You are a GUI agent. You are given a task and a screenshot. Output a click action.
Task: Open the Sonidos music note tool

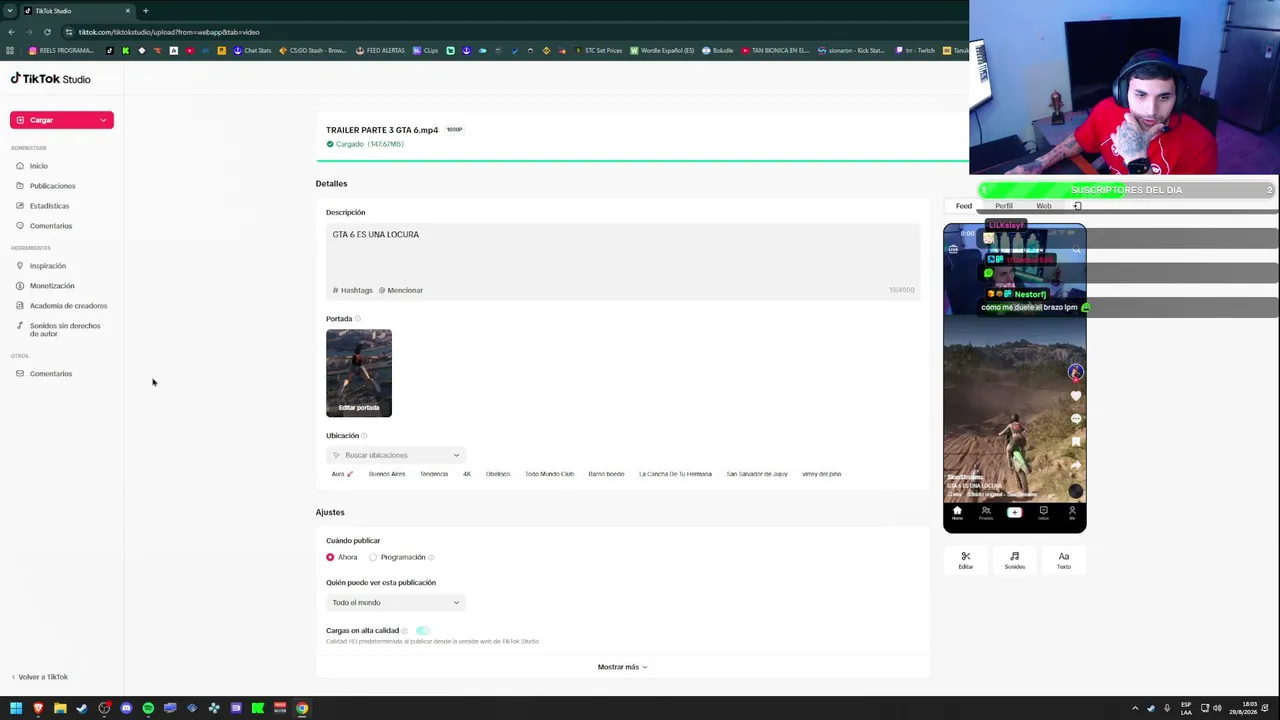(x=1014, y=560)
